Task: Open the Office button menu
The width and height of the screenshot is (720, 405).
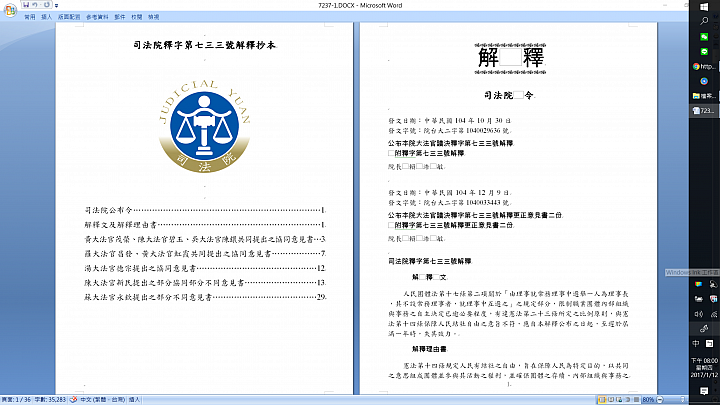Action: (10, 10)
